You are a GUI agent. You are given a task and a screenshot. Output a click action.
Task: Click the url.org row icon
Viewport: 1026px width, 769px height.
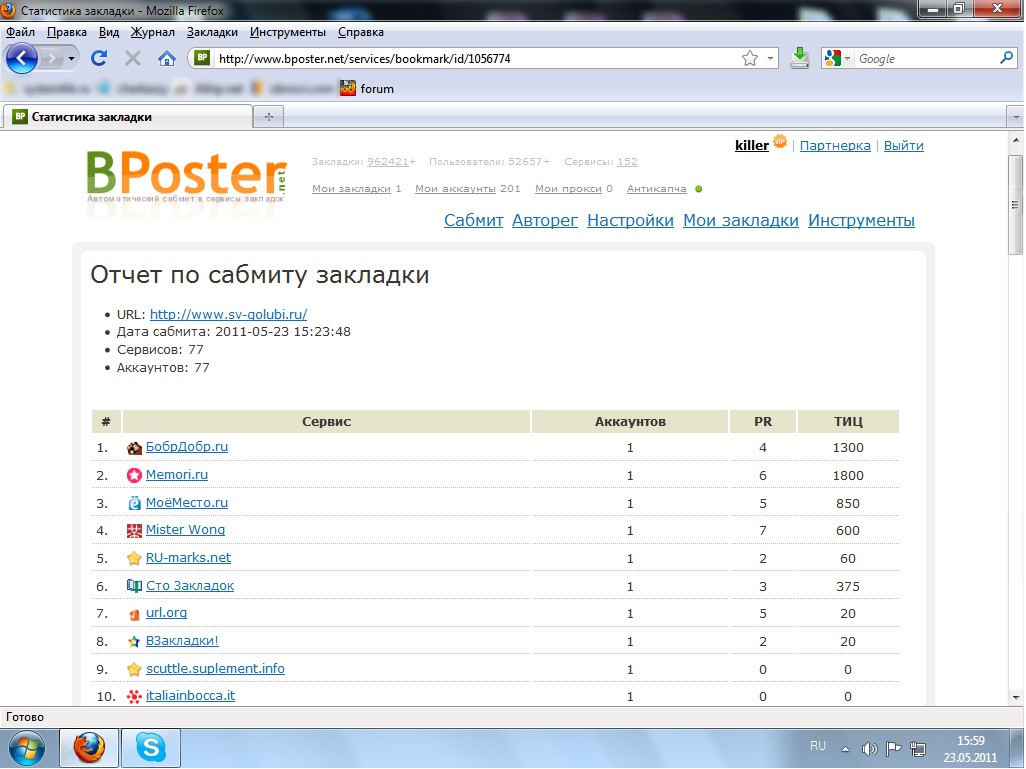point(134,614)
